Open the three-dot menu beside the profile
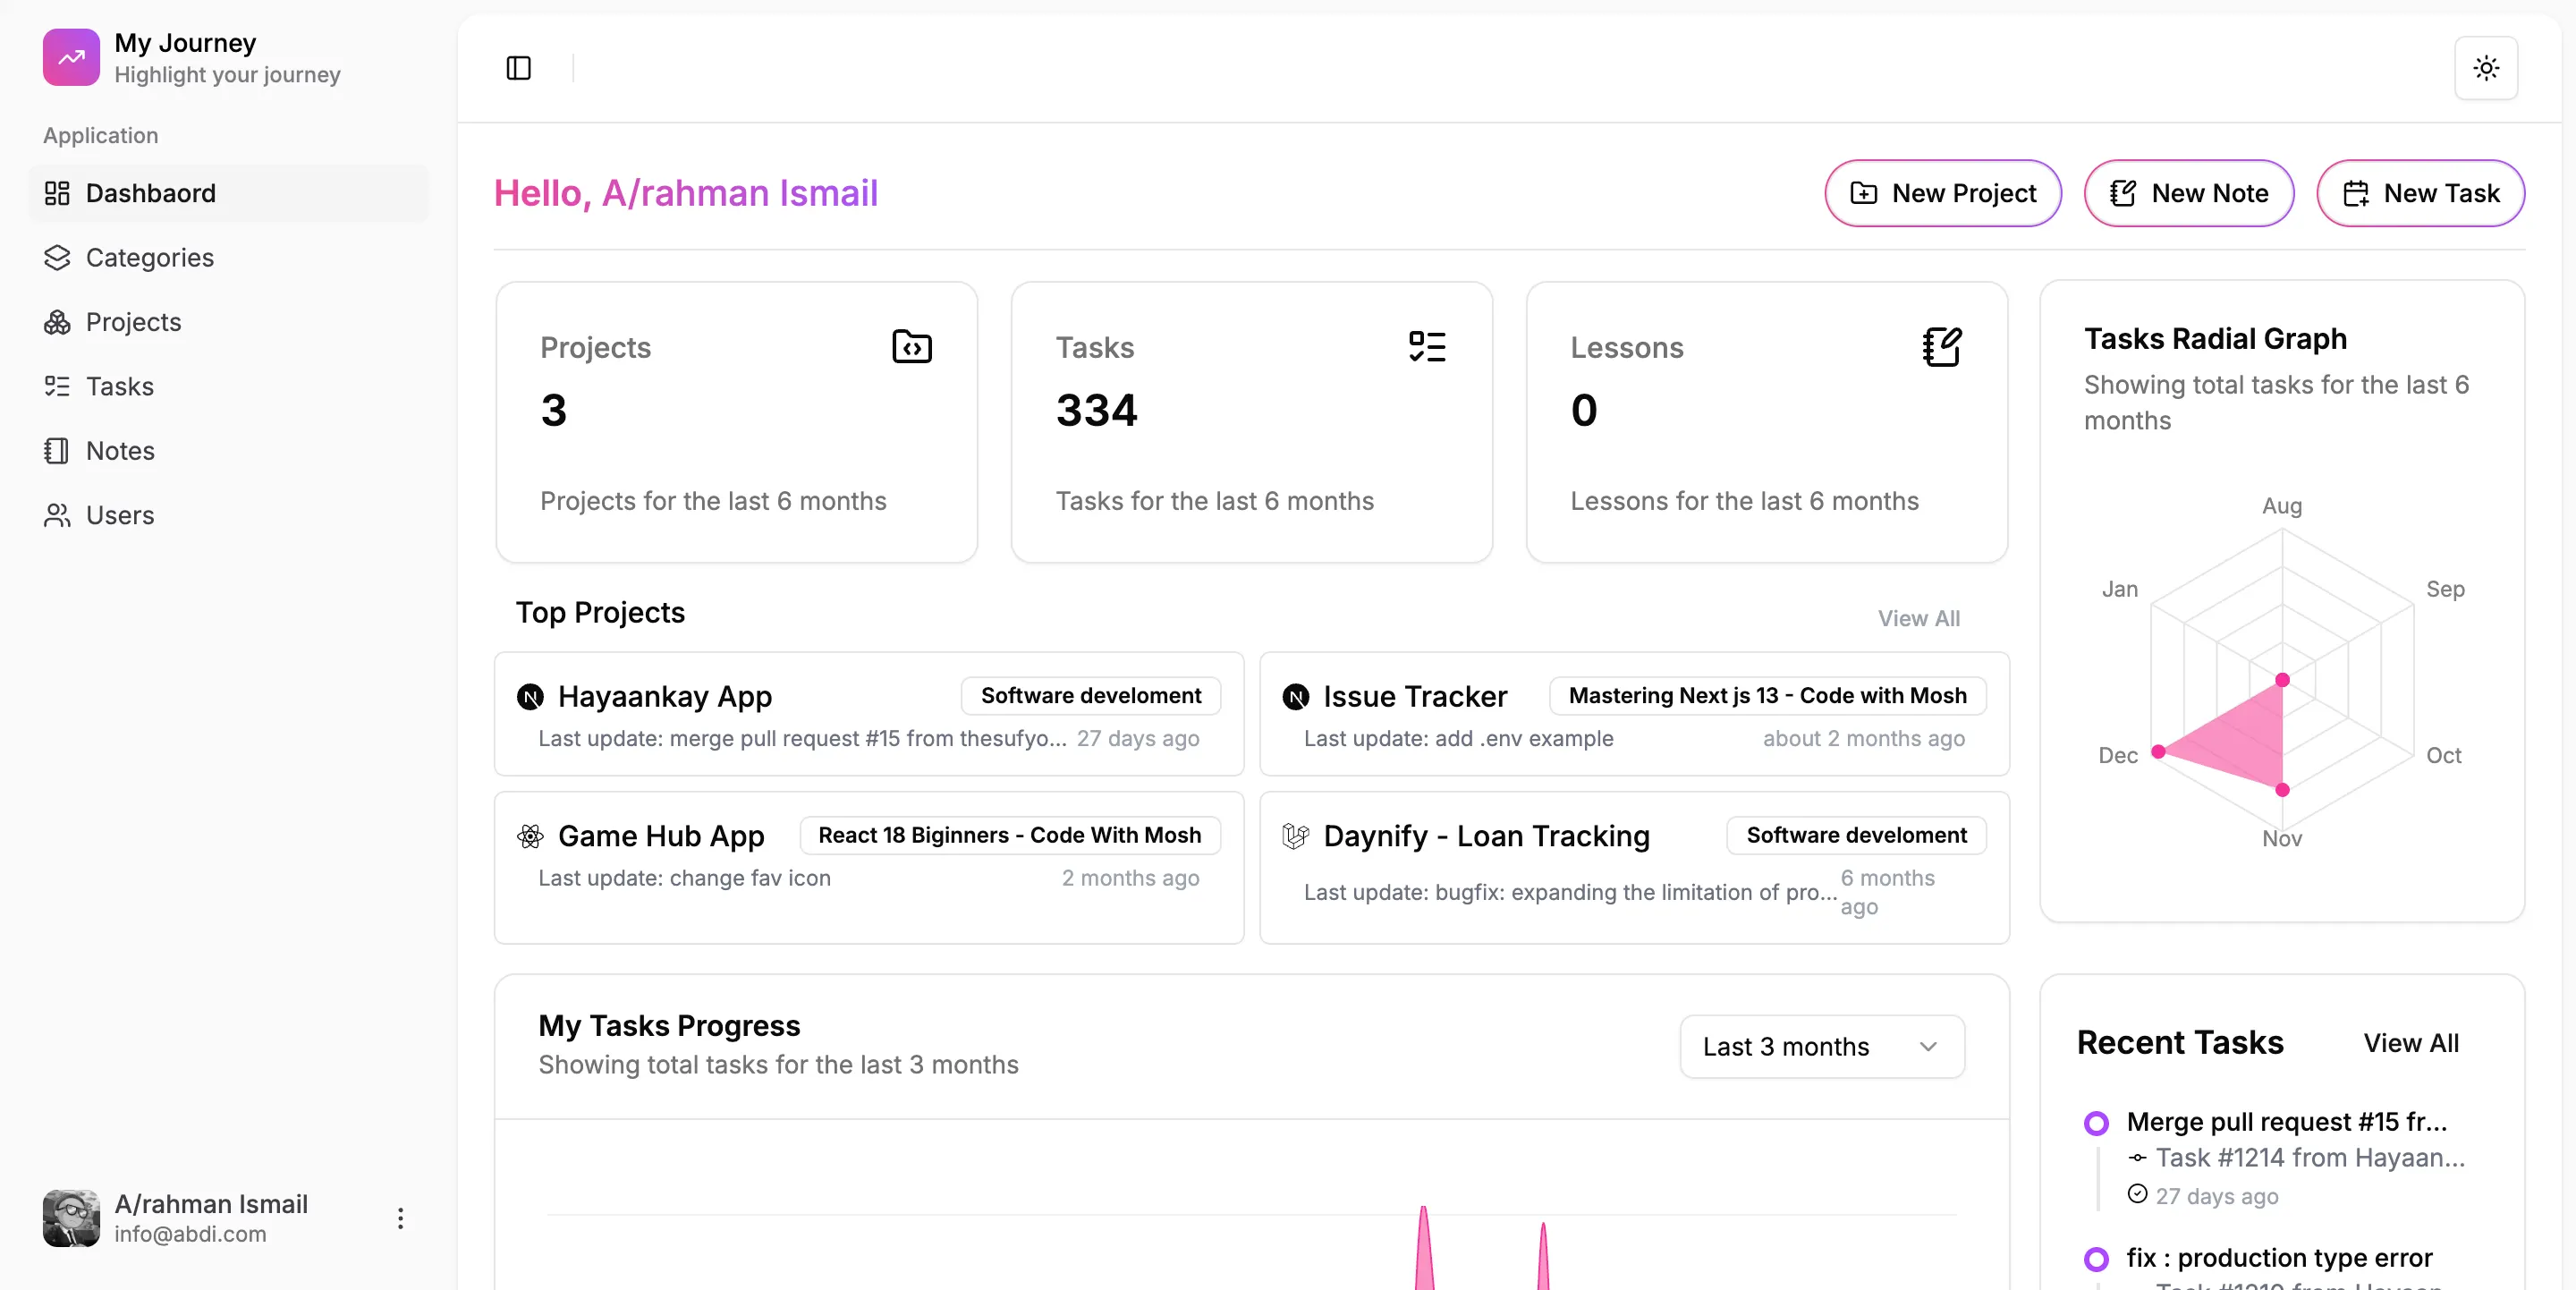 [x=399, y=1217]
